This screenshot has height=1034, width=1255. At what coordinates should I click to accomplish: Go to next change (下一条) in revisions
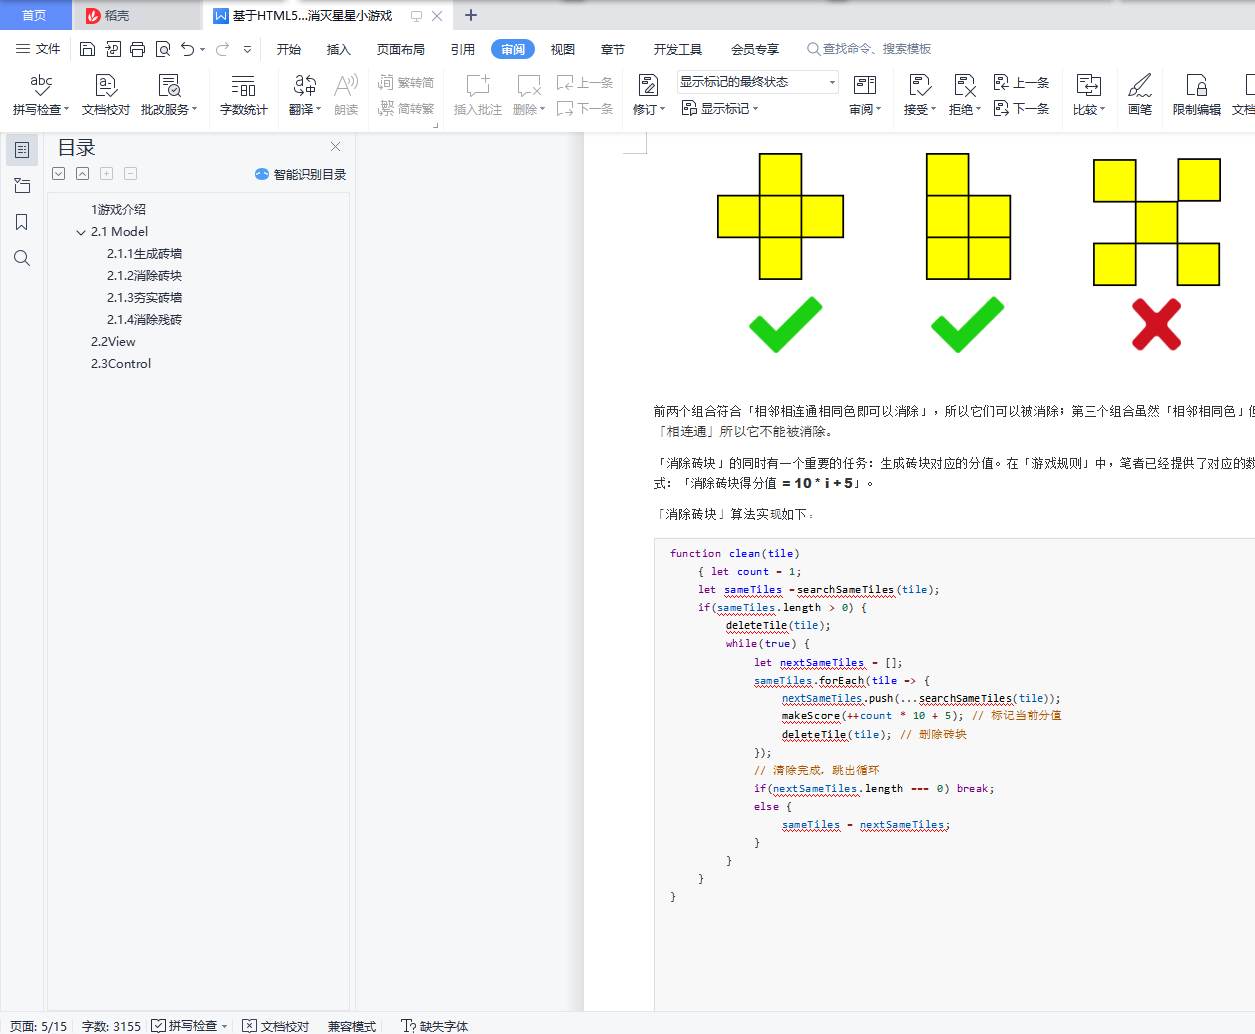coord(1021,108)
